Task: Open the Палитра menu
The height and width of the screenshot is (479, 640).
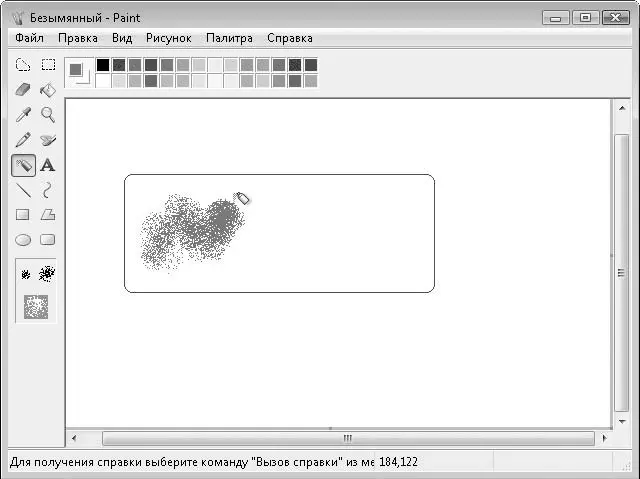Action: click(229, 38)
